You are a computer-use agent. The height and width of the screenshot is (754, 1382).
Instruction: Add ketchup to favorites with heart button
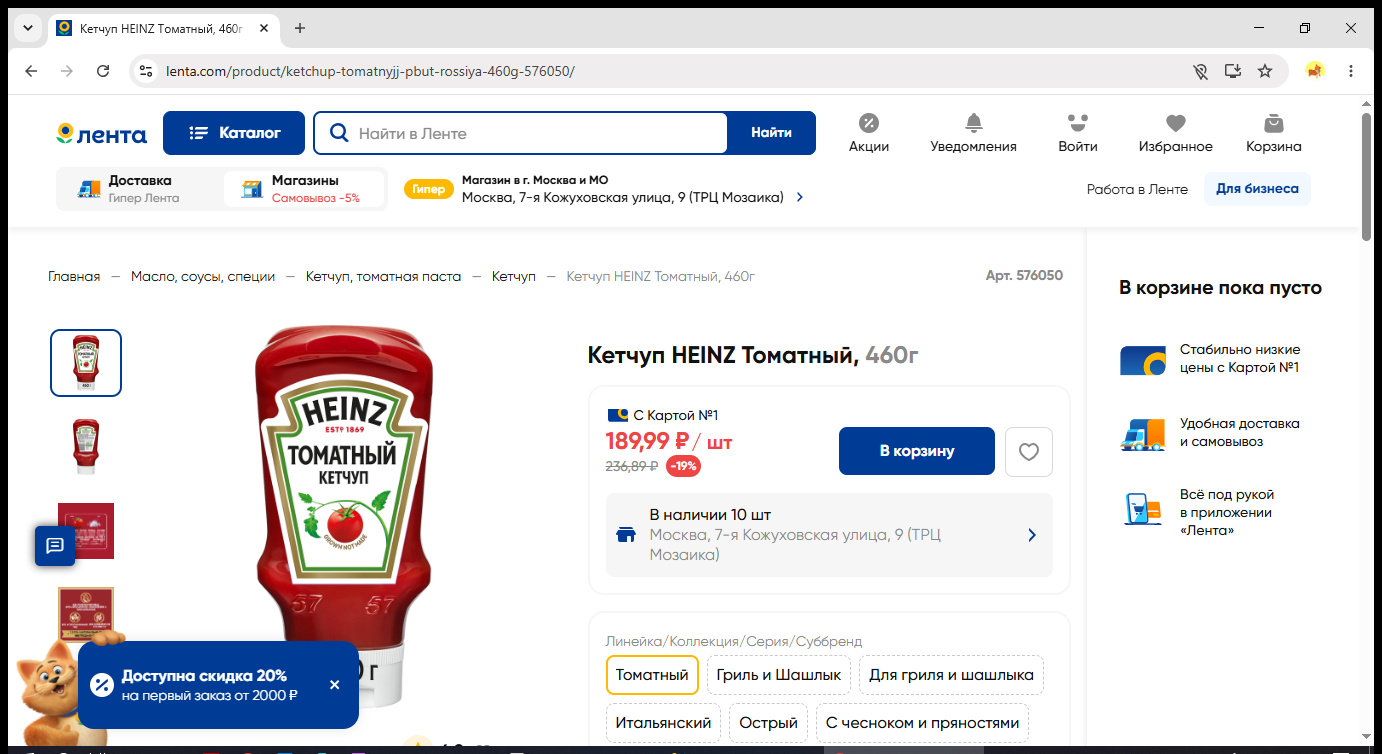[x=1029, y=452]
